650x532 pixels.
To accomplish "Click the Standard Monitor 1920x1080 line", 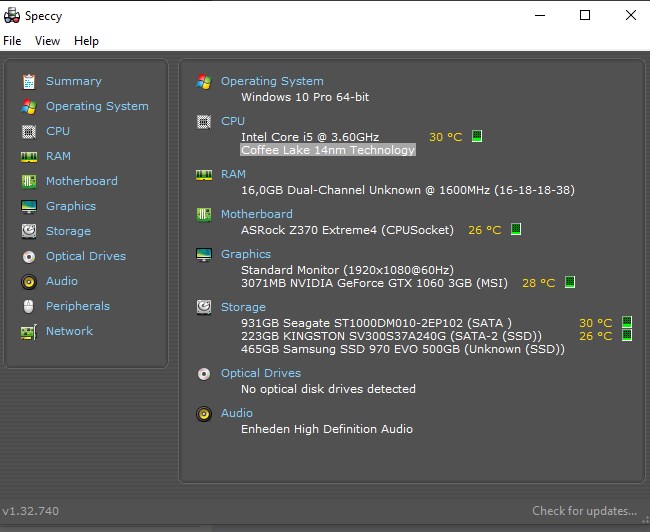I will [x=347, y=270].
